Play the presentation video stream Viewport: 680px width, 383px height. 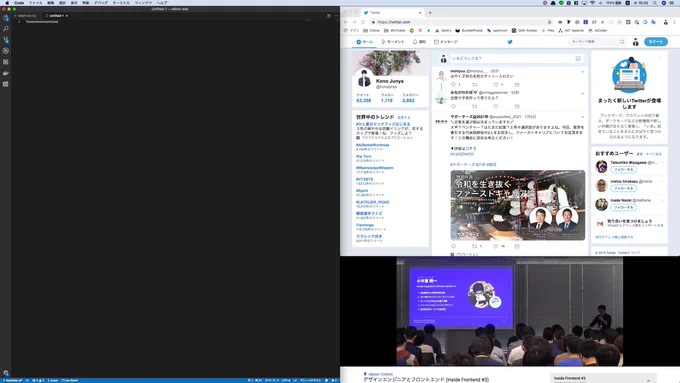tap(510, 311)
